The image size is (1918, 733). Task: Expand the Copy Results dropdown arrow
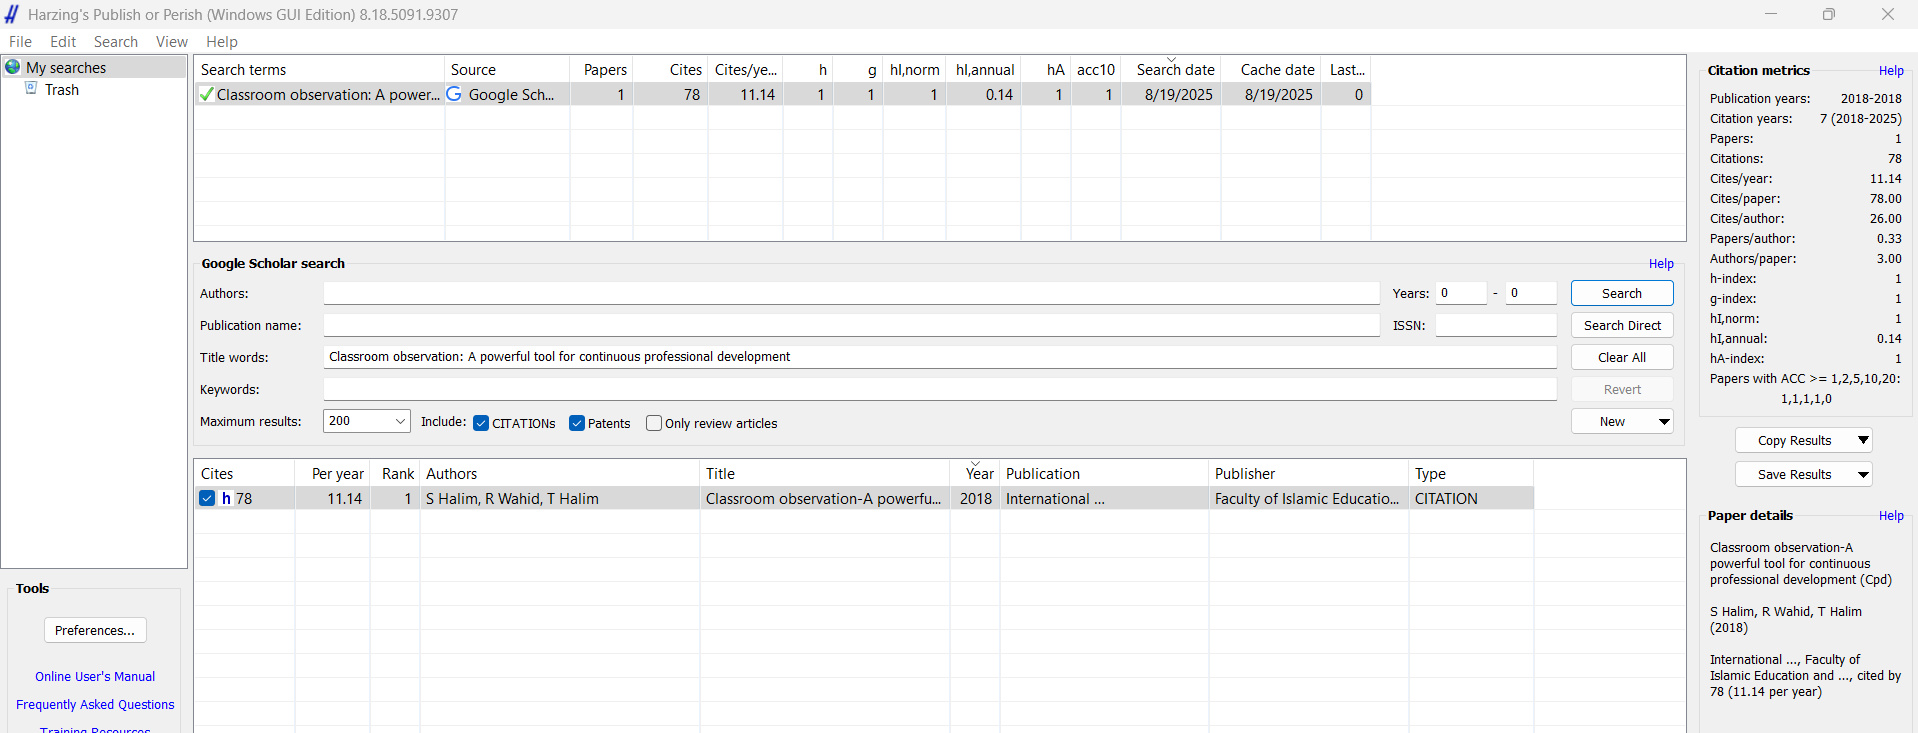point(1863,440)
